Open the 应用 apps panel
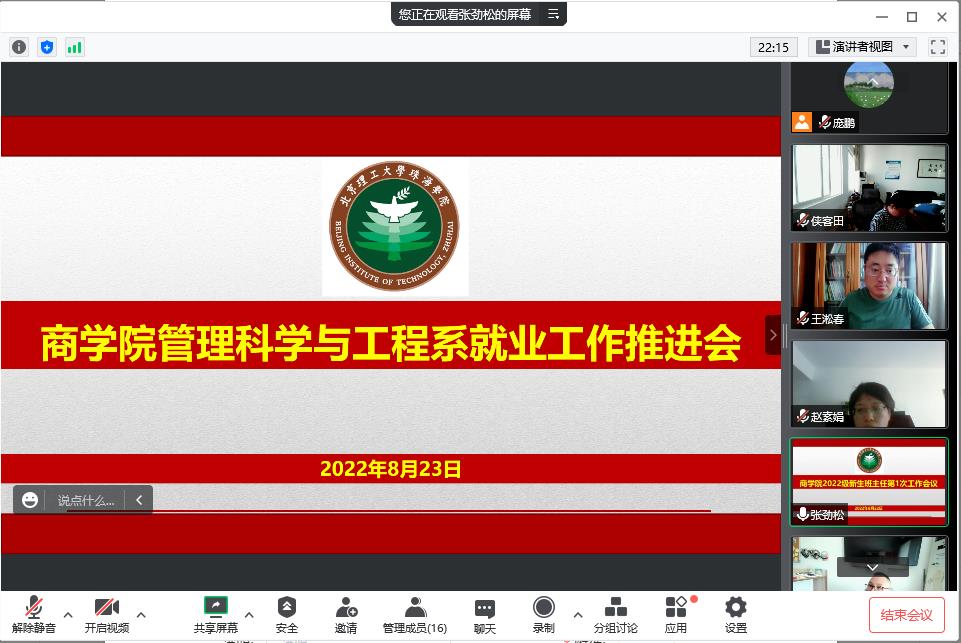 click(x=676, y=615)
